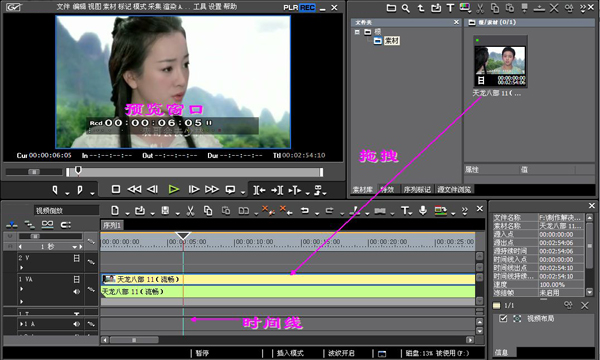Click the Rewind button
Image resolution: width=600 pixels, height=360 pixels.
point(134,189)
